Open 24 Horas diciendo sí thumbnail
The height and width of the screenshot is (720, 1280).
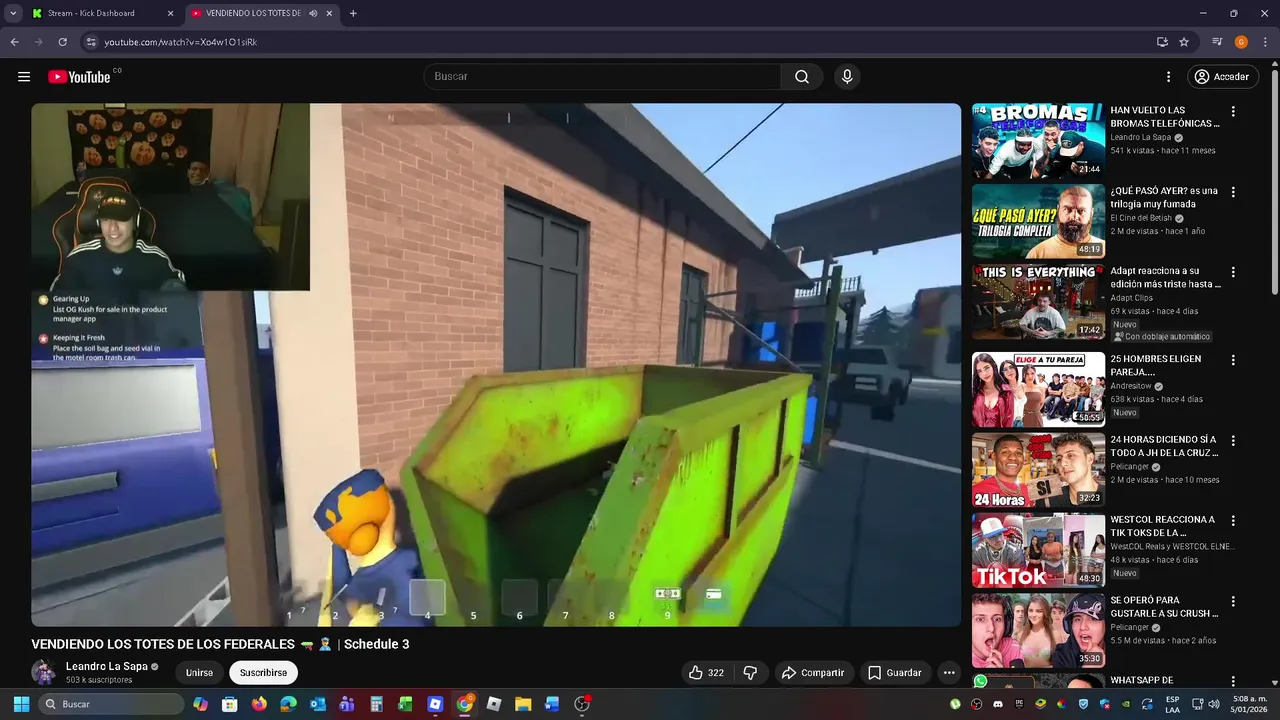click(x=1038, y=470)
